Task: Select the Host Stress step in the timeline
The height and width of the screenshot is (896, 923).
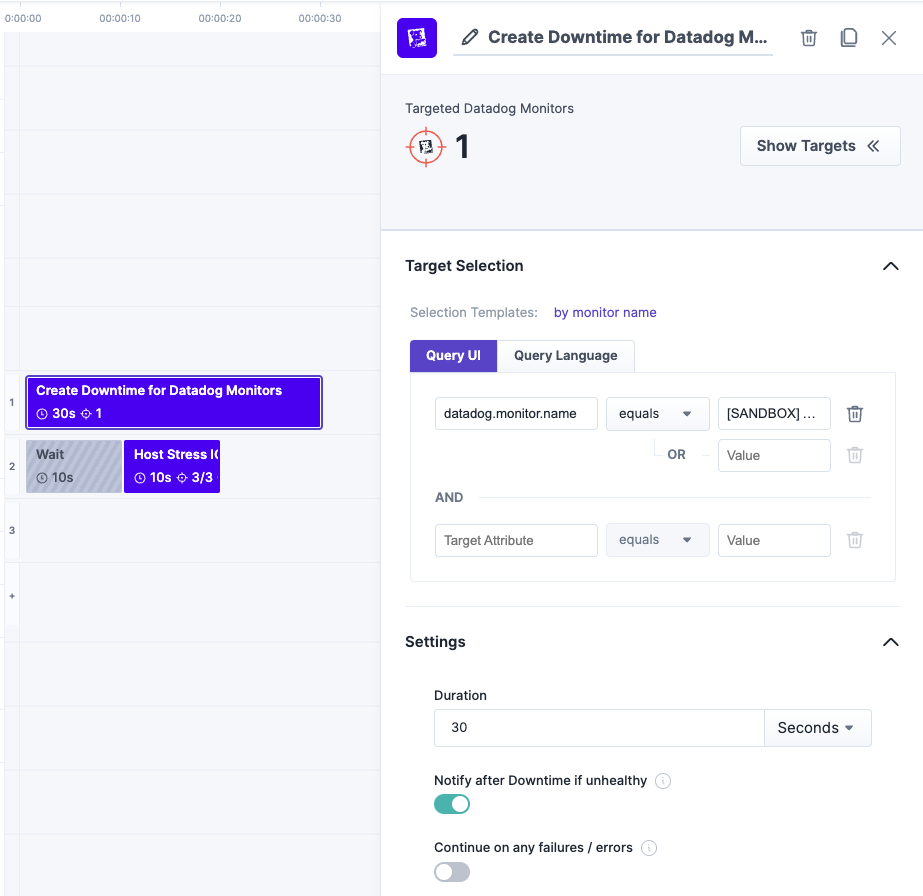Action: tap(172, 466)
